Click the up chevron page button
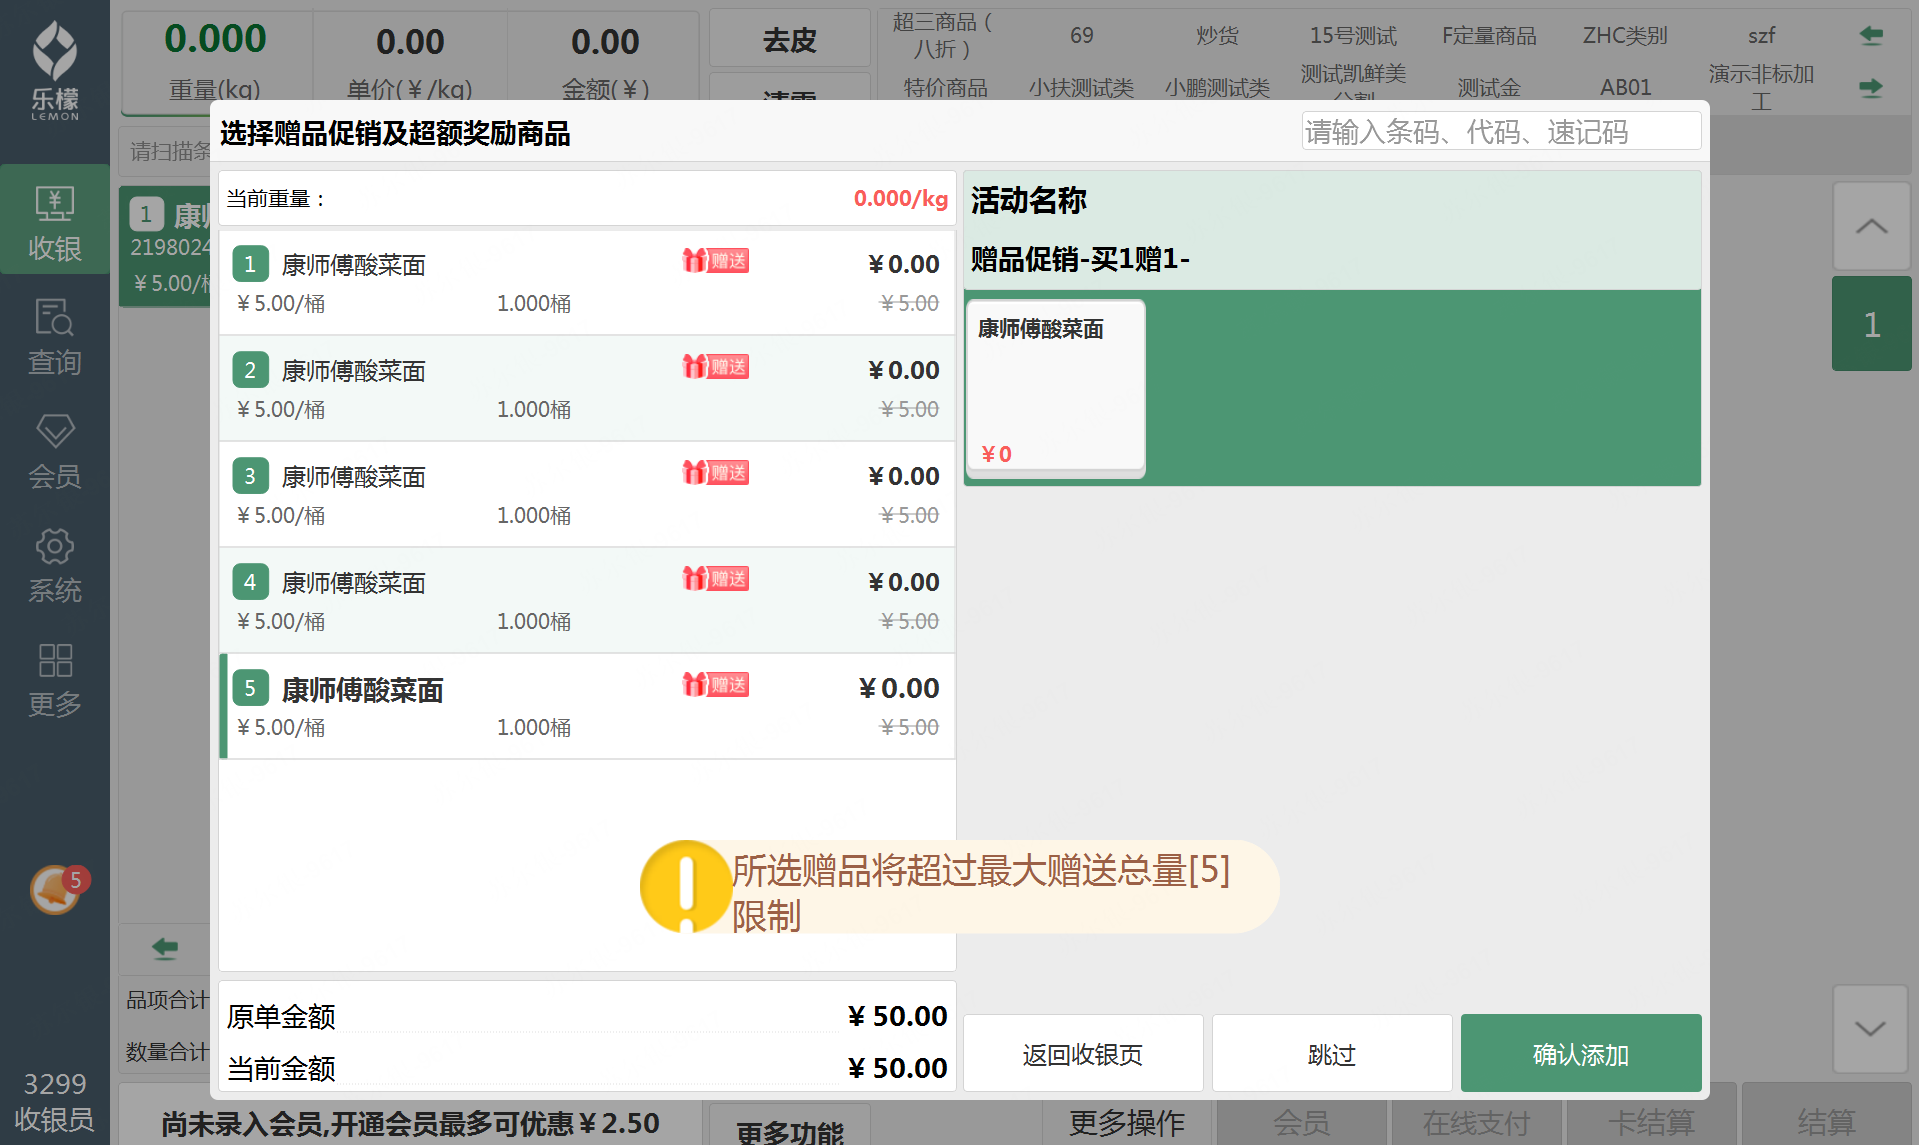The image size is (1919, 1145). click(1871, 226)
